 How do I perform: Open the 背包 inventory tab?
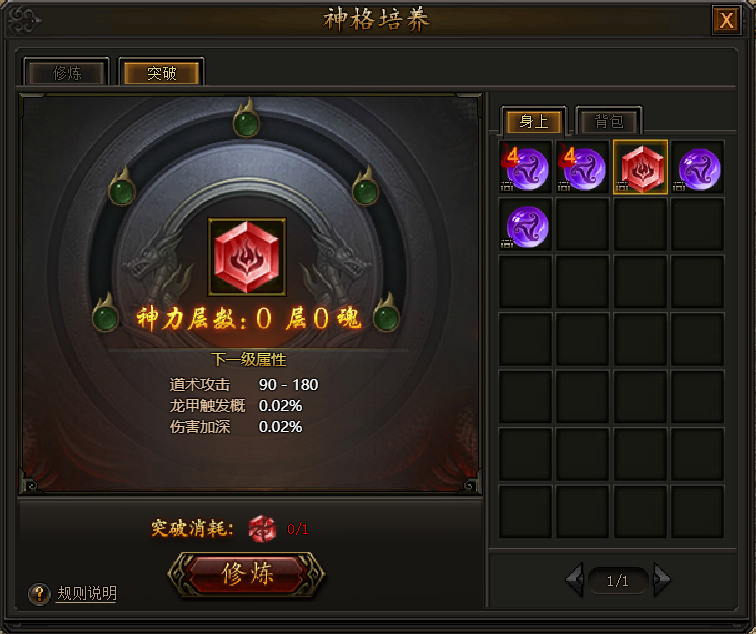609,121
